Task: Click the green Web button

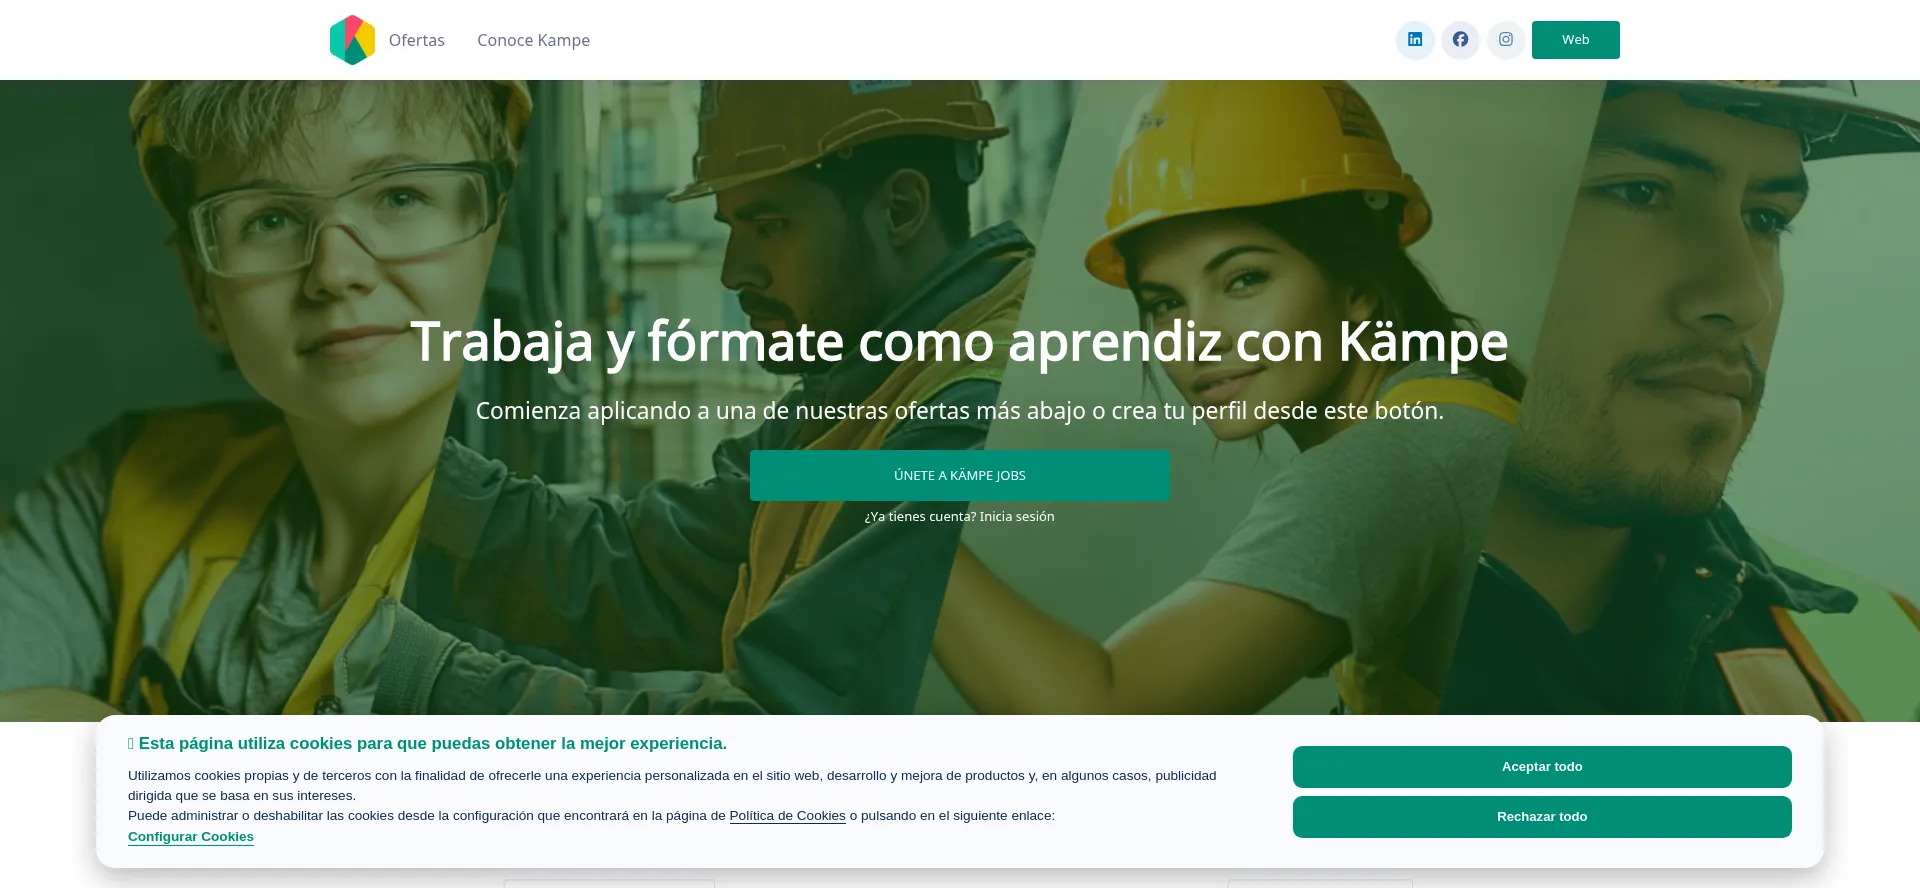Action: pyautogui.click(x=1575, y=40)
